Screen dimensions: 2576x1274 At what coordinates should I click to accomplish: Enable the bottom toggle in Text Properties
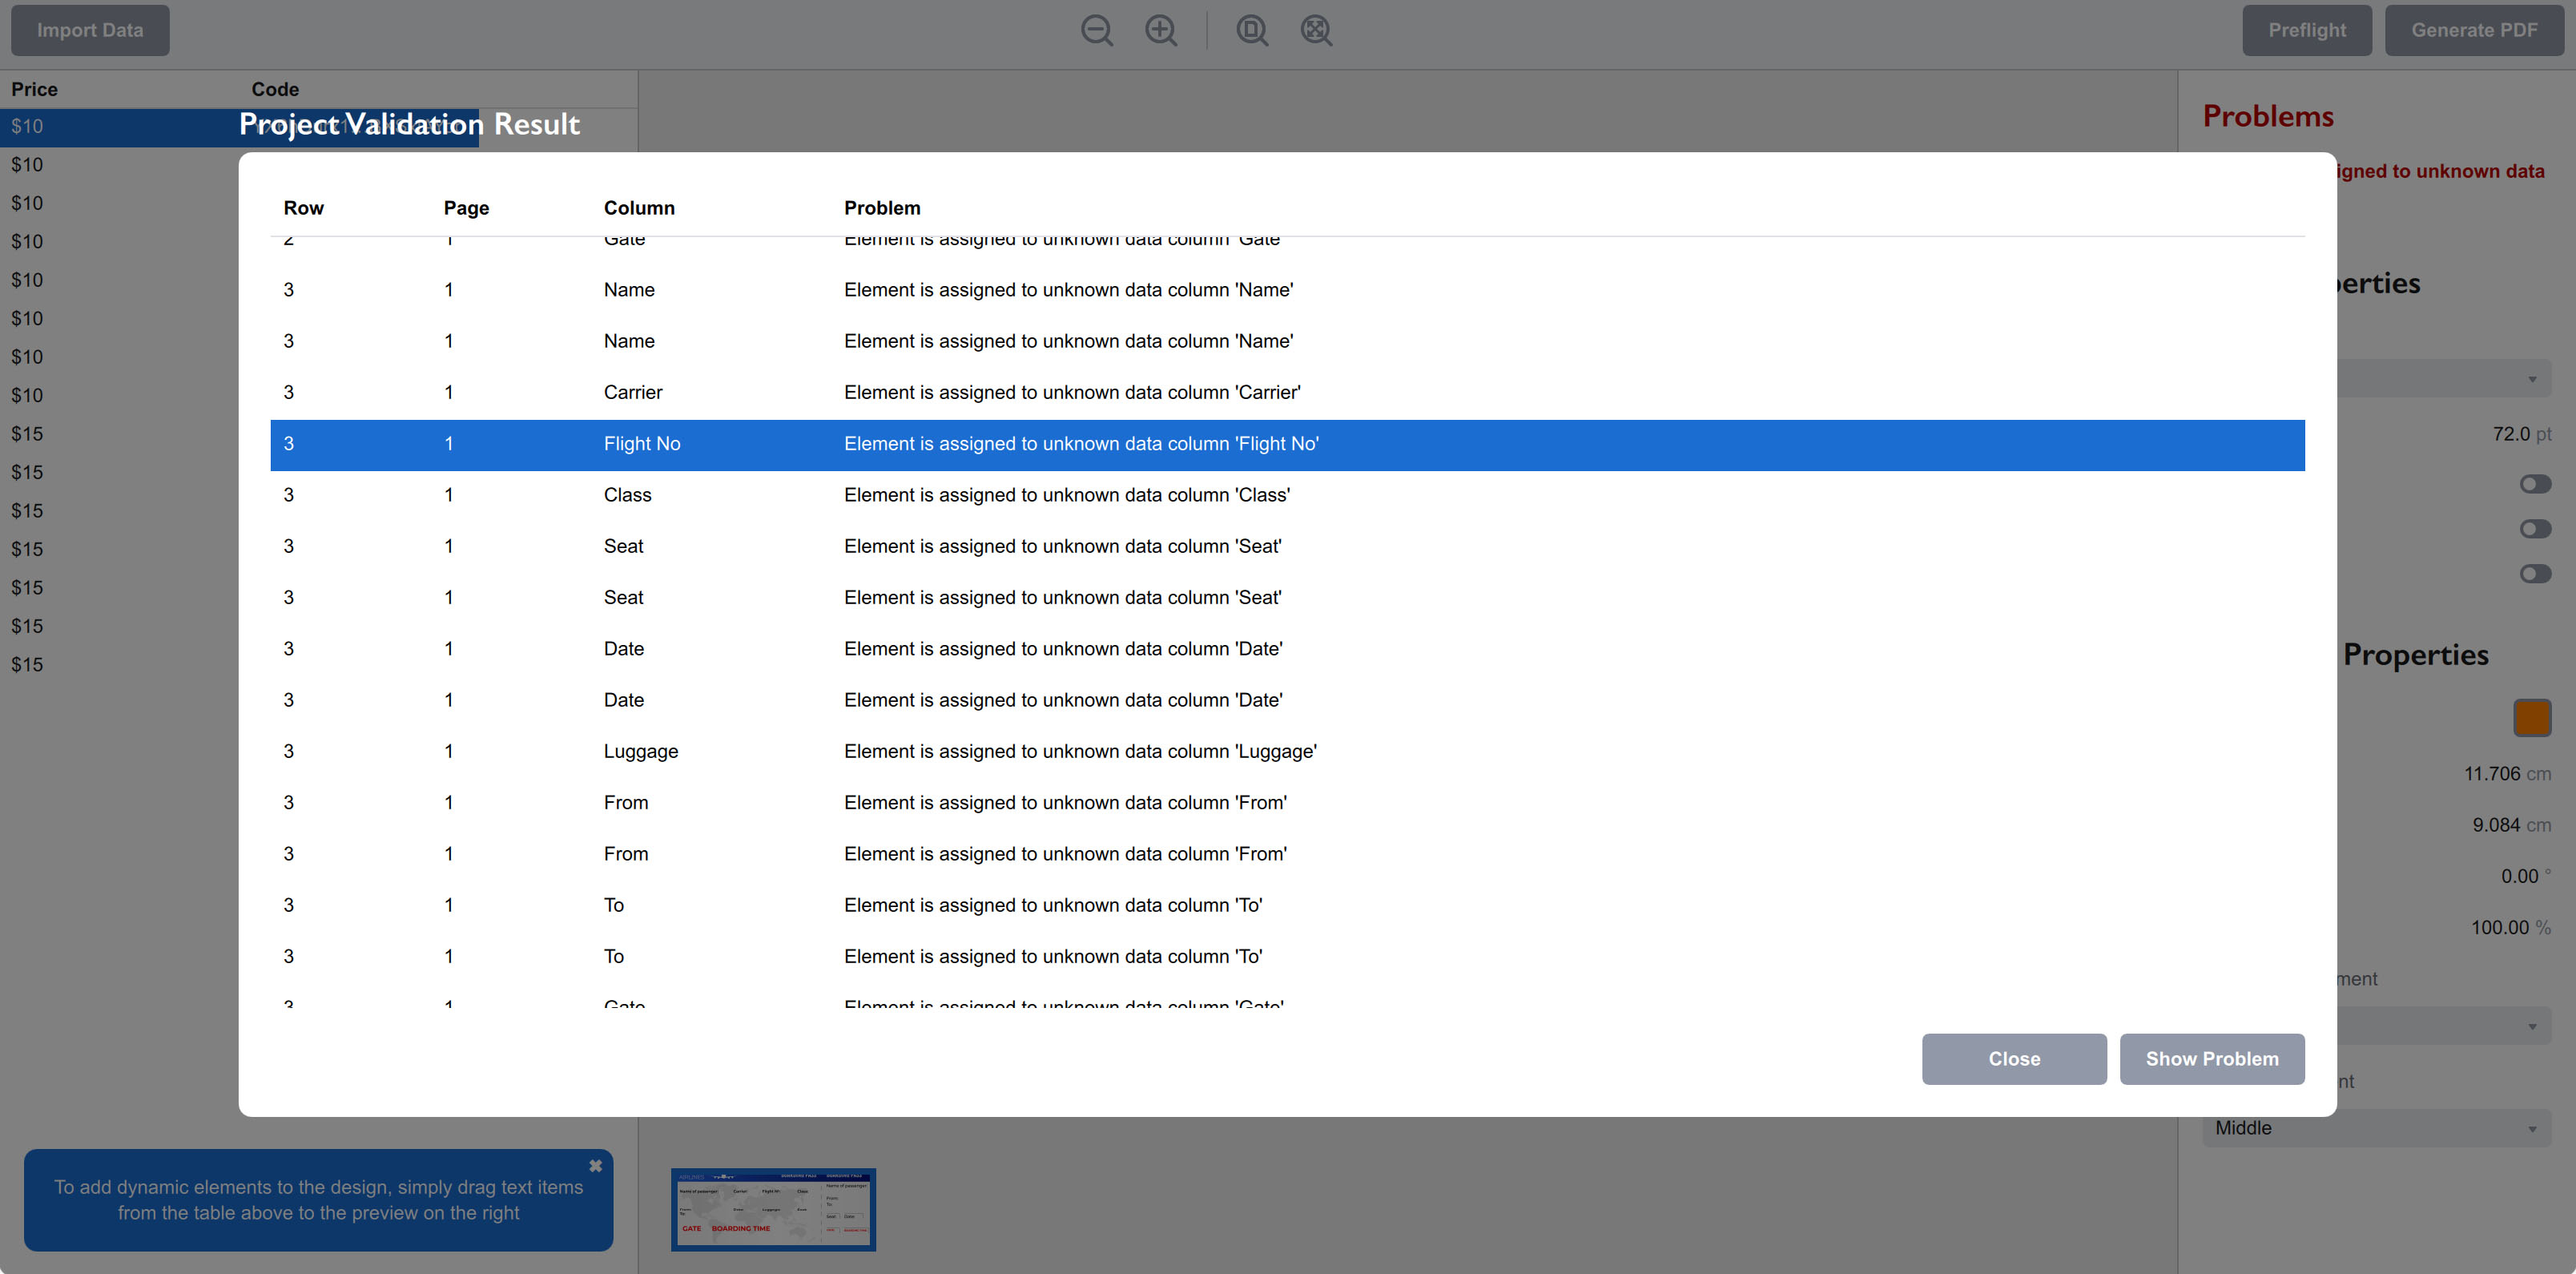tap(2536, 573)
